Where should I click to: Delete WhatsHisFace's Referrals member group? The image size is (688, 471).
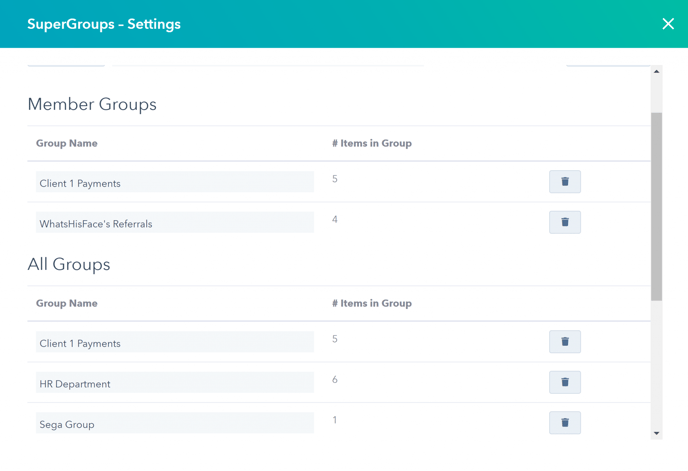click(x=565, y=222)
